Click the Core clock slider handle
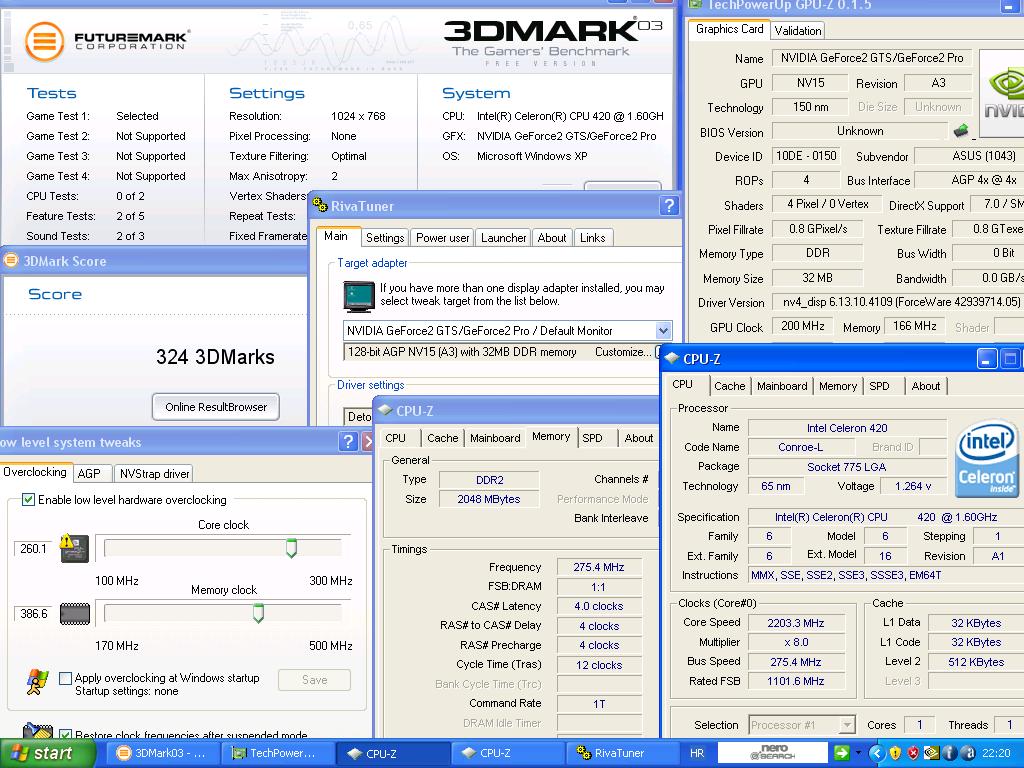Screen dimensions: 1024x768 tap(291, 548)
